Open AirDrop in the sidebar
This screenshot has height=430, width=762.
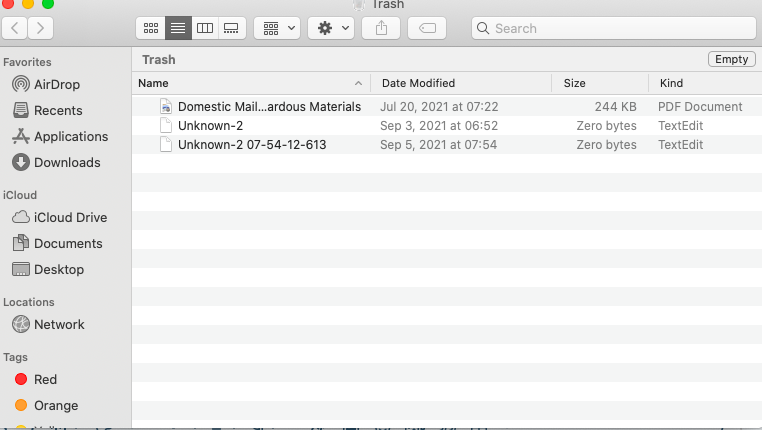point(56,84)
